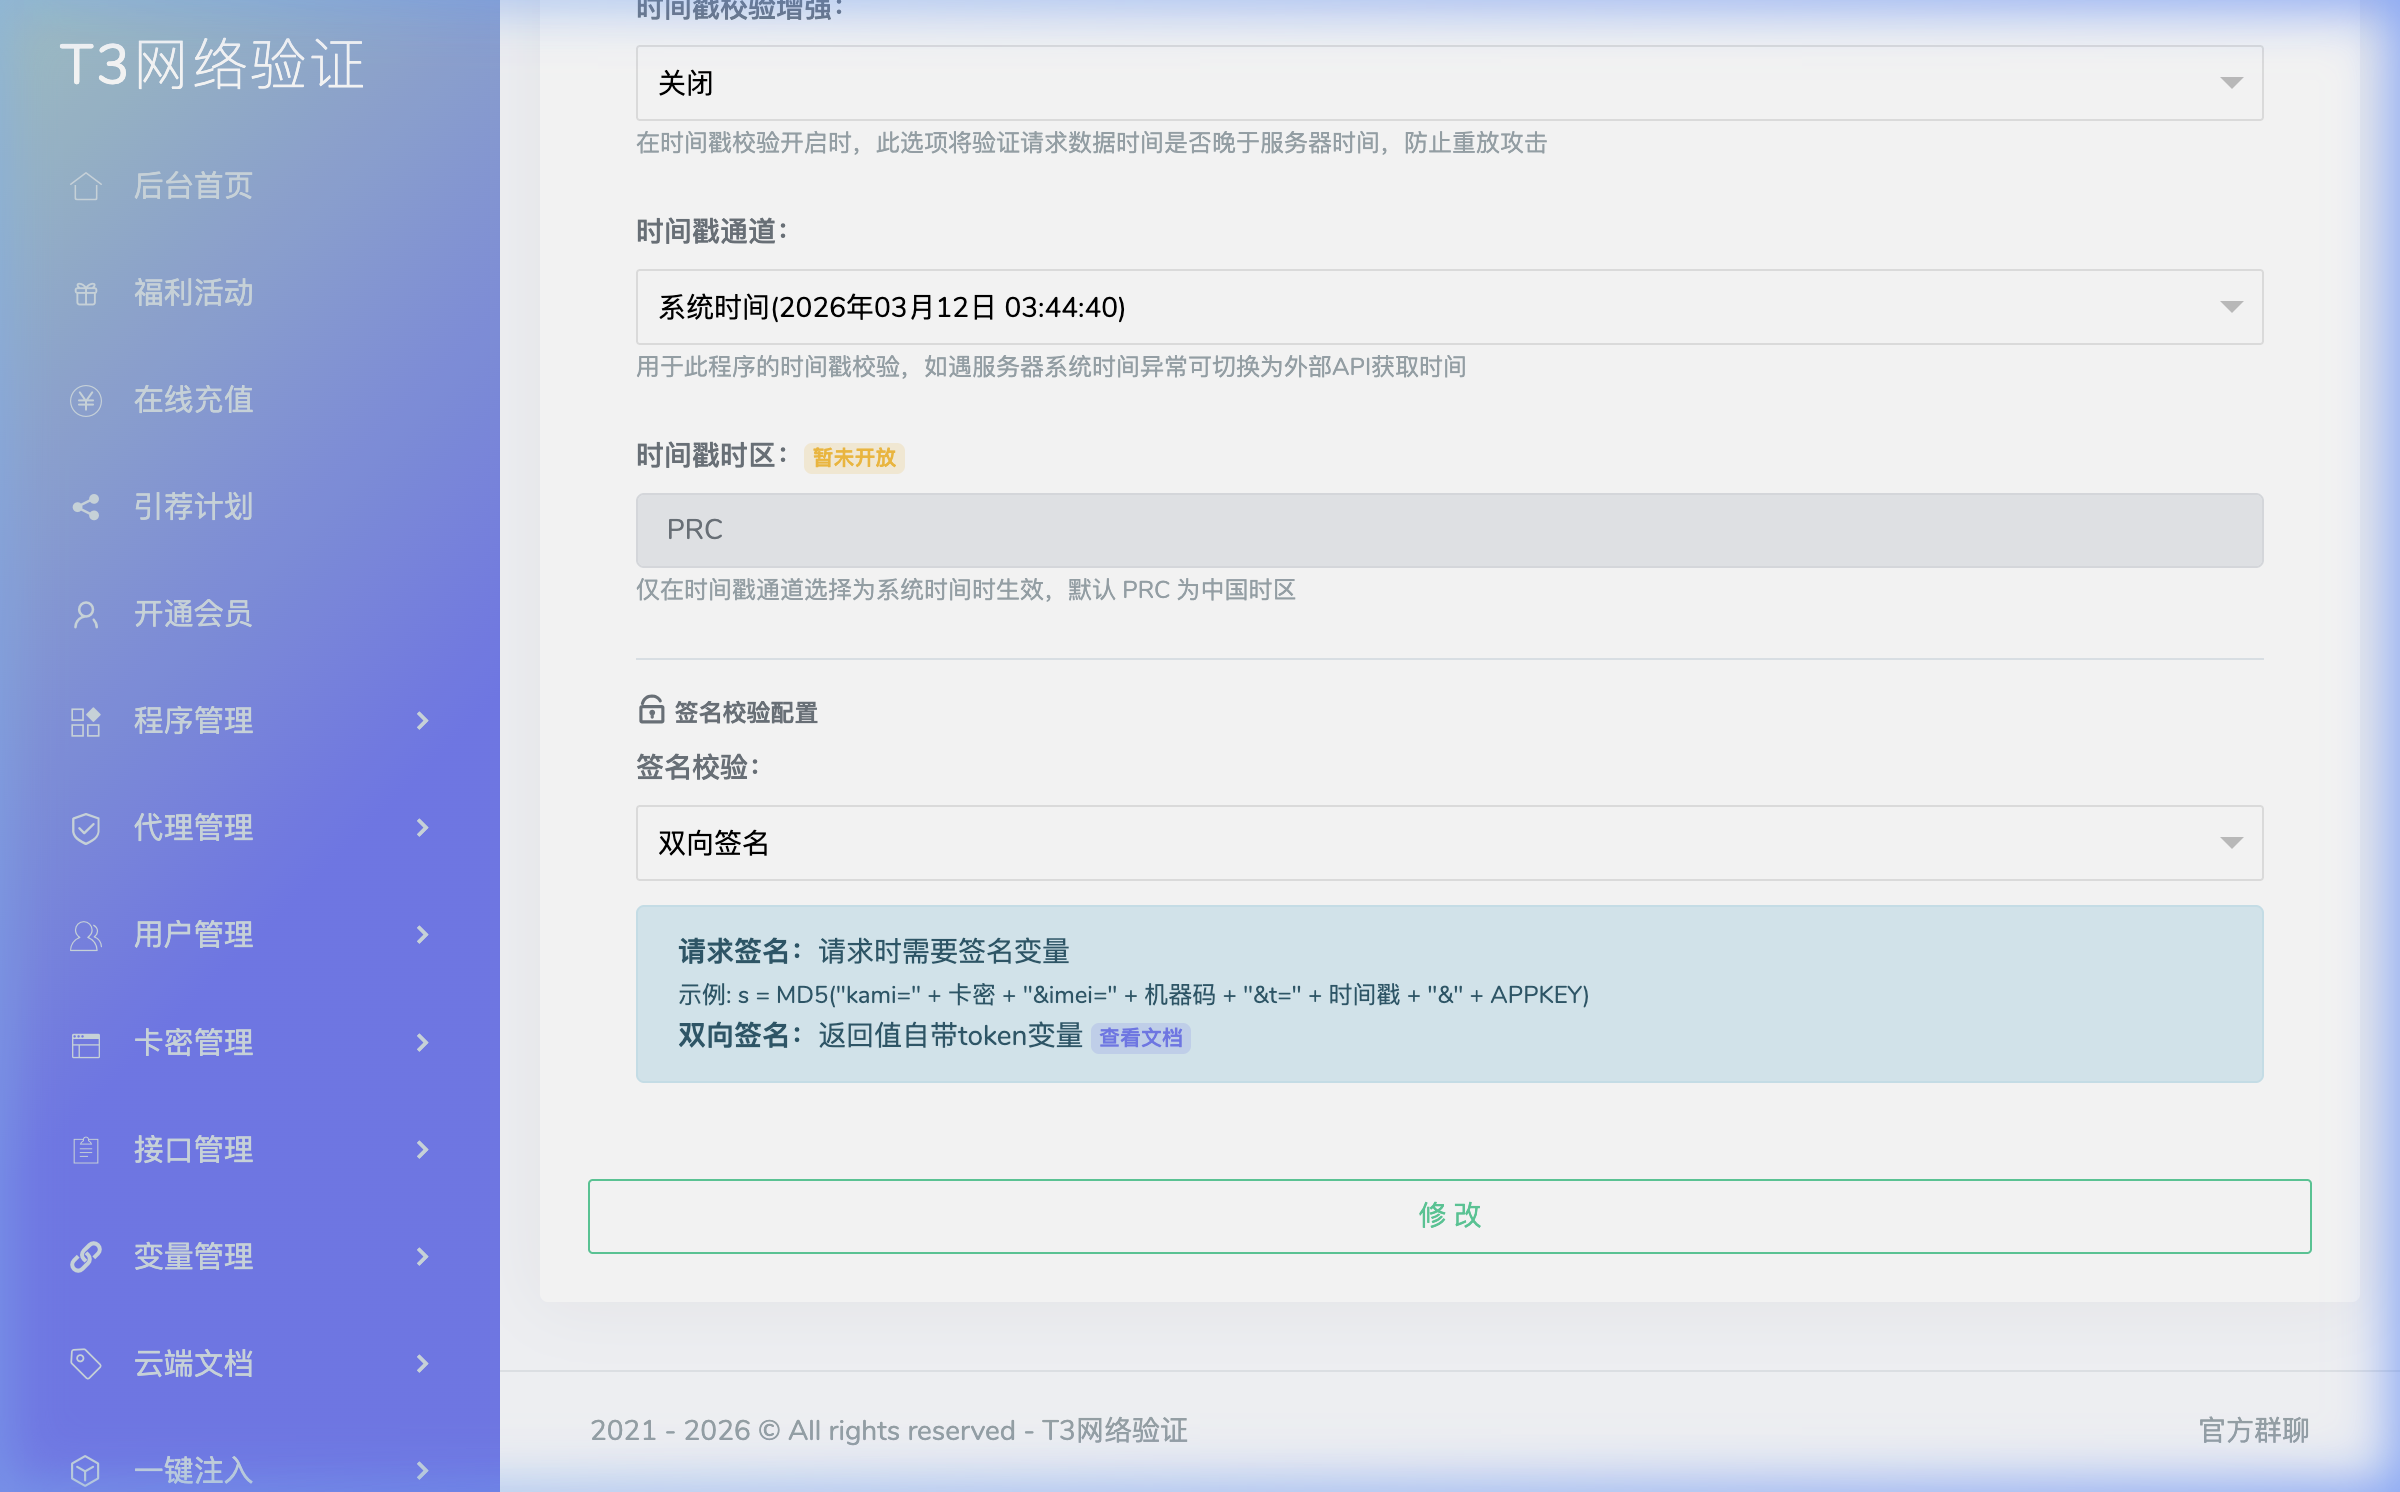Click the shield icon beside 代理管理

pos(85,828)
